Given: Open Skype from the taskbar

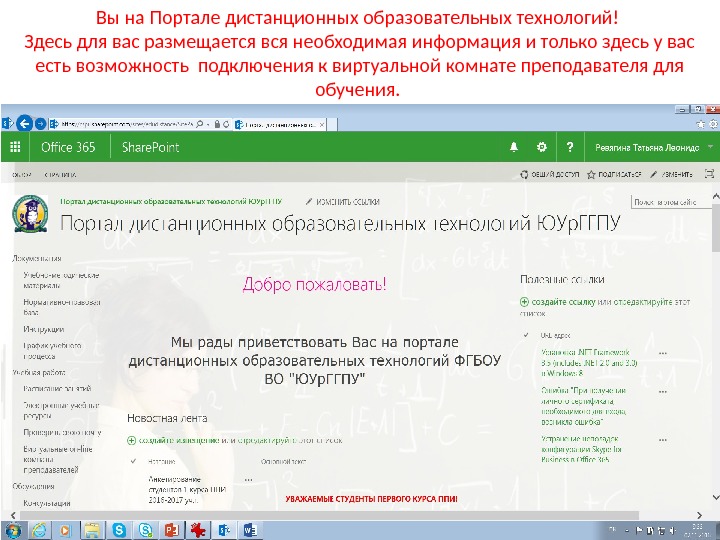Looking at the screenshot, I should click(x=119, y=531).
